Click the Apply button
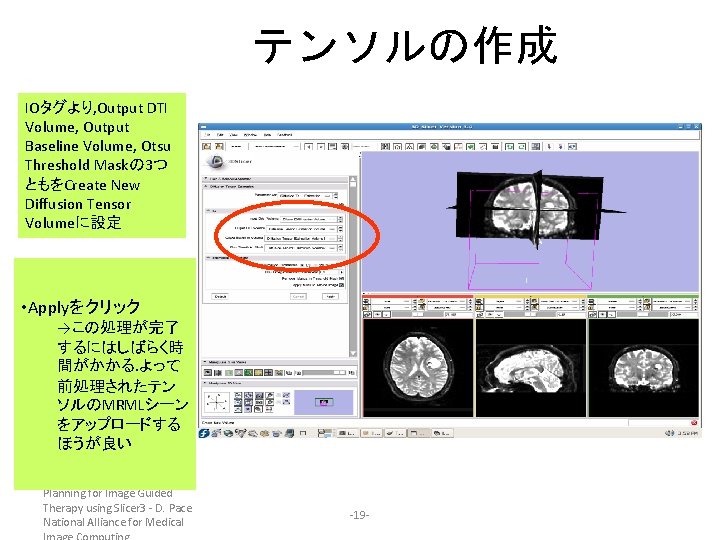Image resolution: width=720 pixels, height=540 pixels. click(x=330, y=297)
